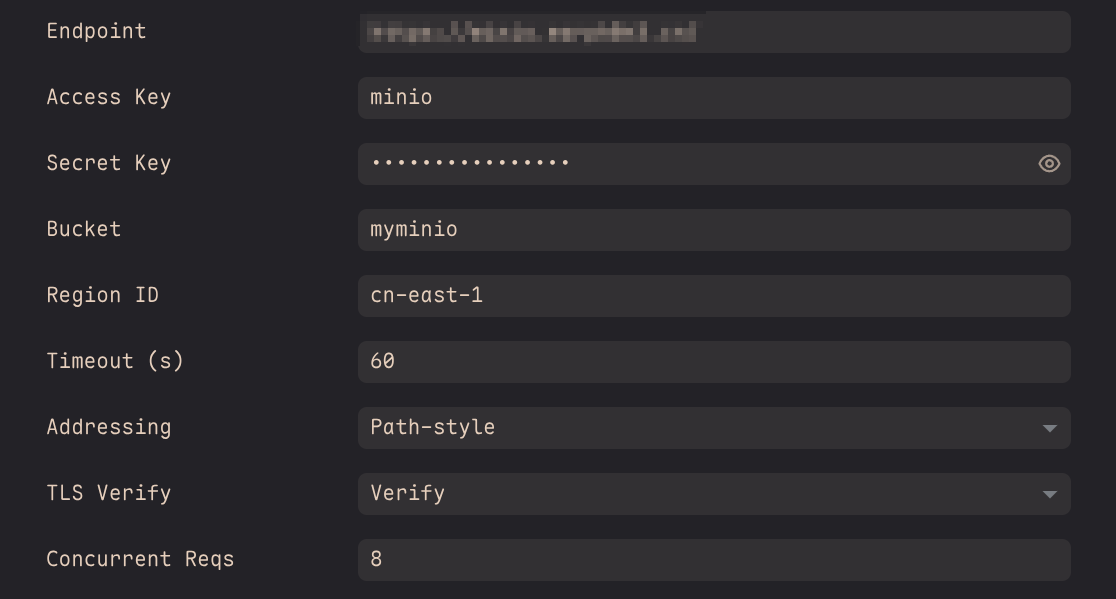Open the Addressing Path-style dropdown

pos(700,428)
